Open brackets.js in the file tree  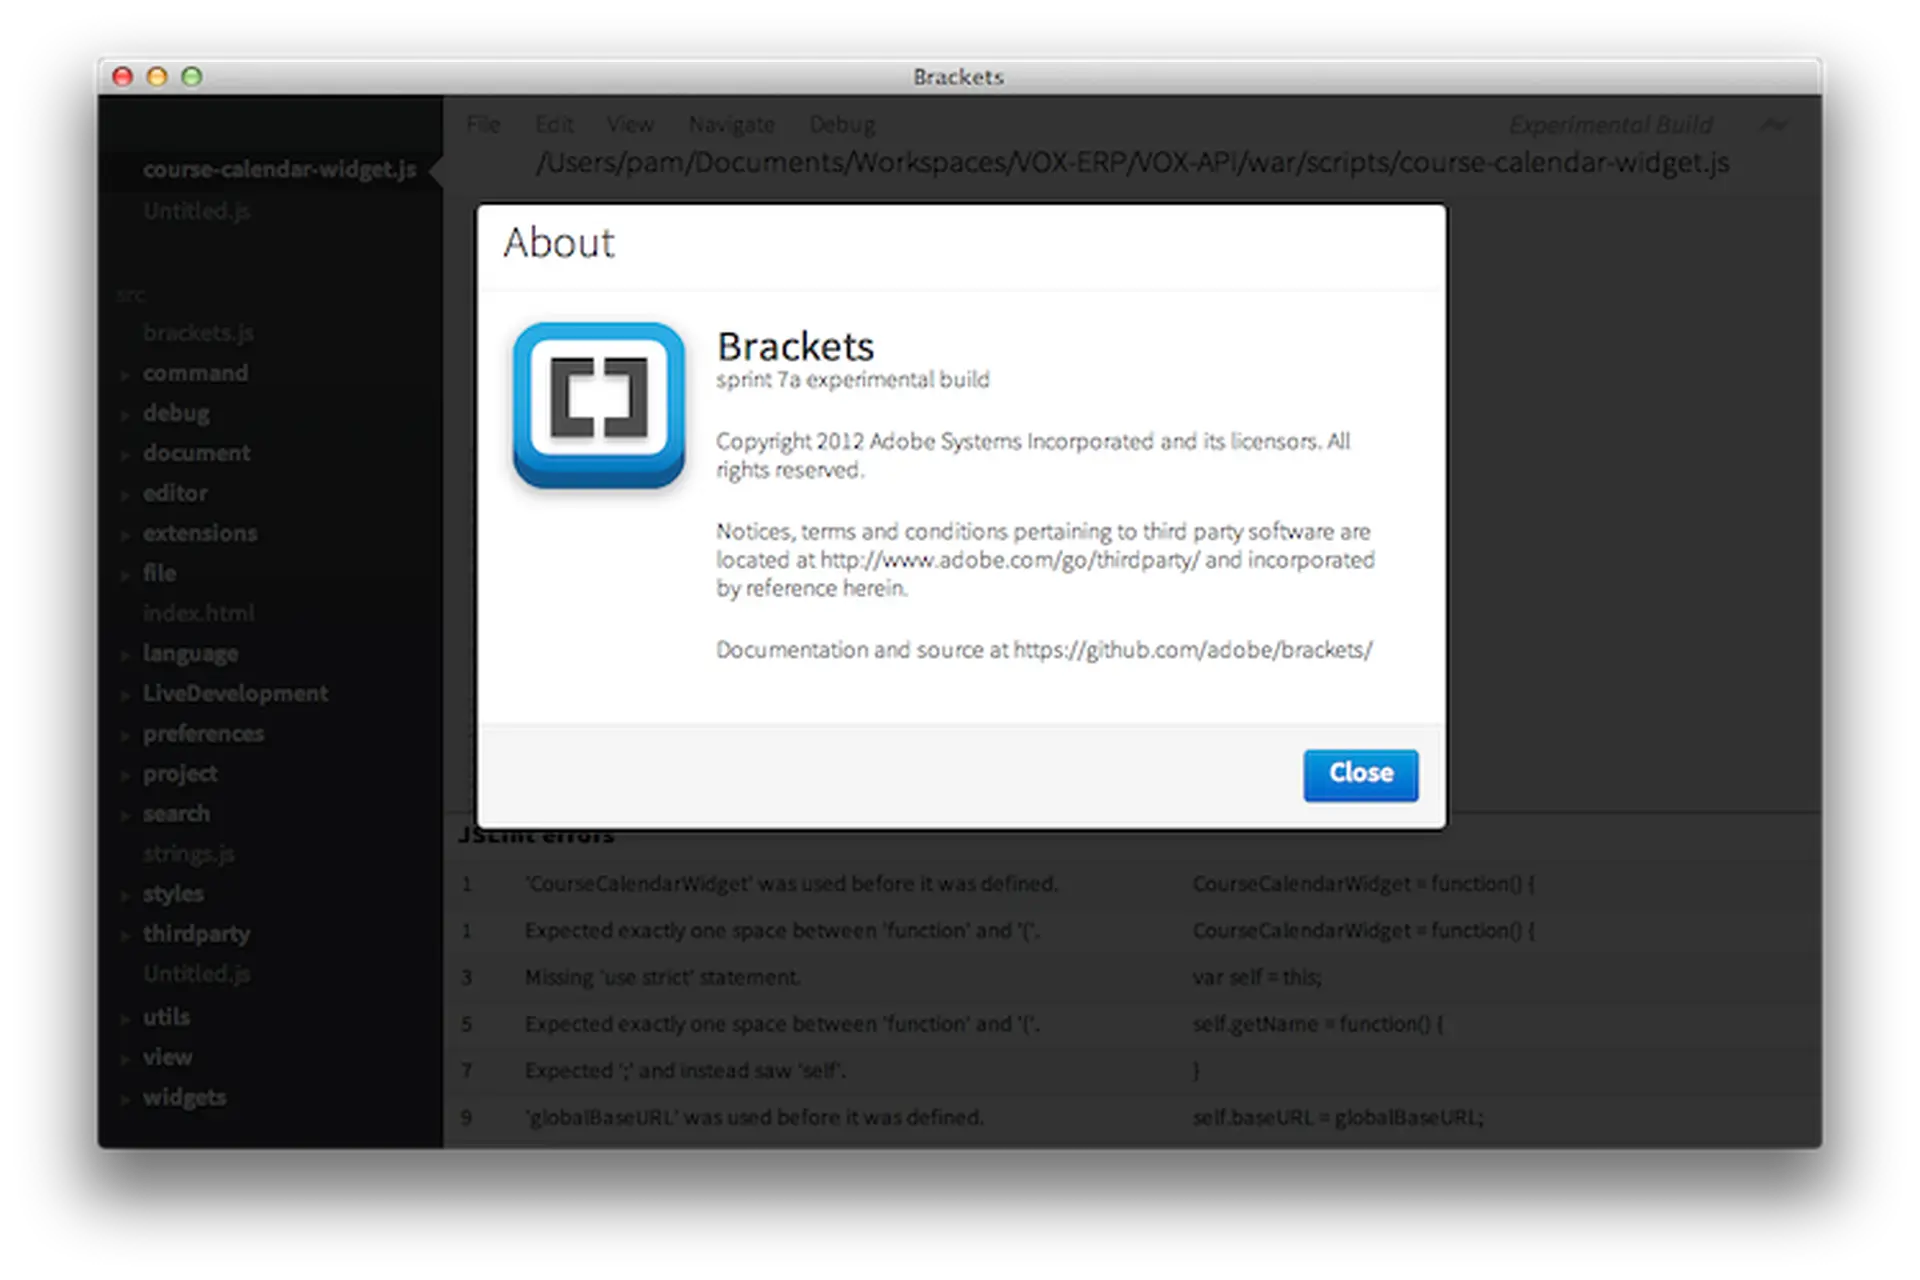[x=198, y=333]
